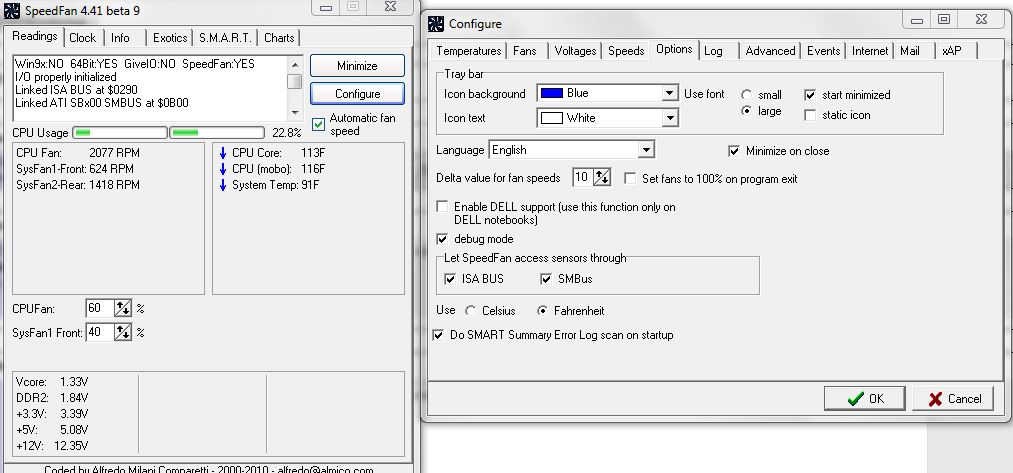Click the CPUFan percentage spinner arrows
This screenshot has width=1013, height=473.
coord(123,308)
